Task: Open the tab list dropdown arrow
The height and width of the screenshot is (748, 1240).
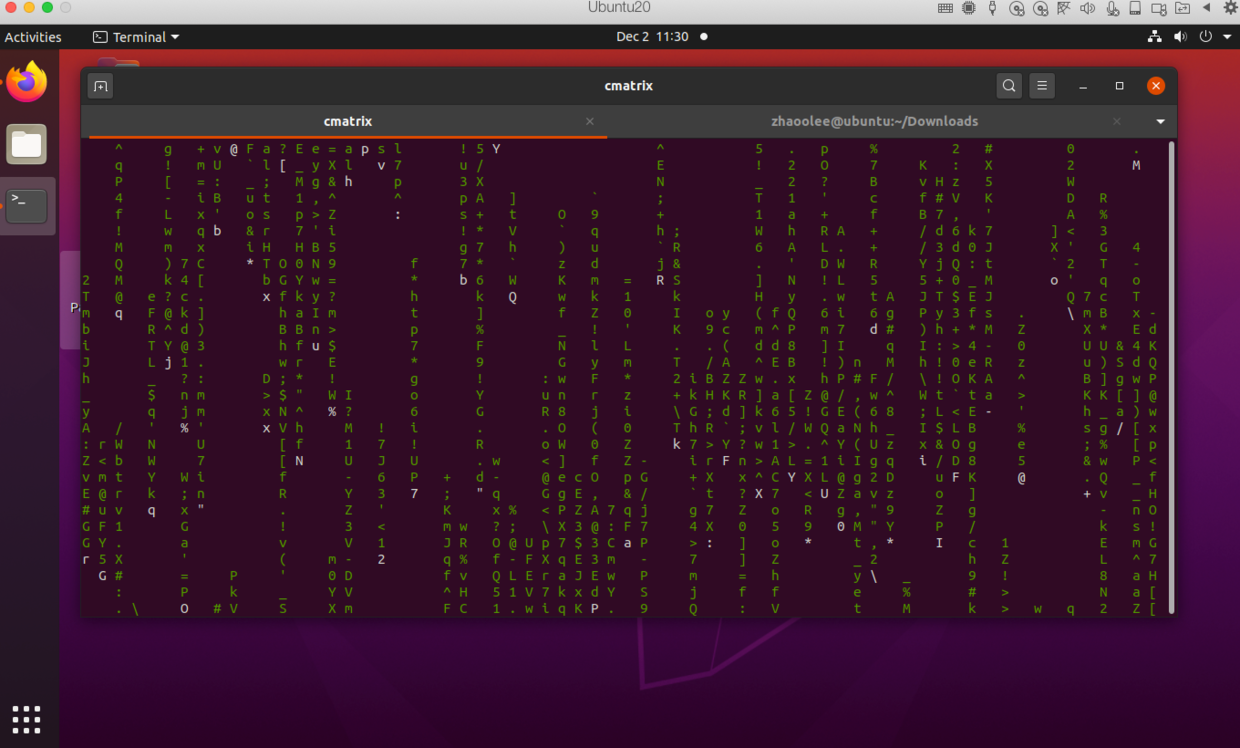Action: coord(1160,121)
